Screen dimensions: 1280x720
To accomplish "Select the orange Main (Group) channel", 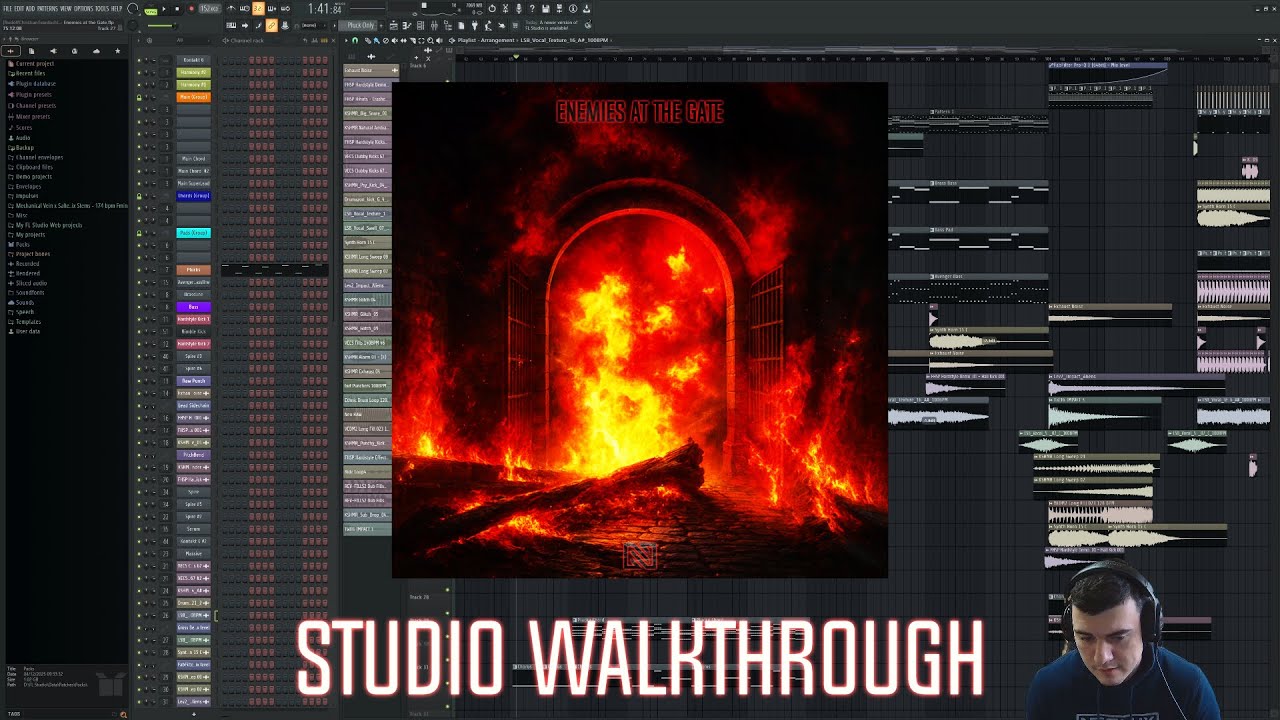I will [x=193, y=97].
